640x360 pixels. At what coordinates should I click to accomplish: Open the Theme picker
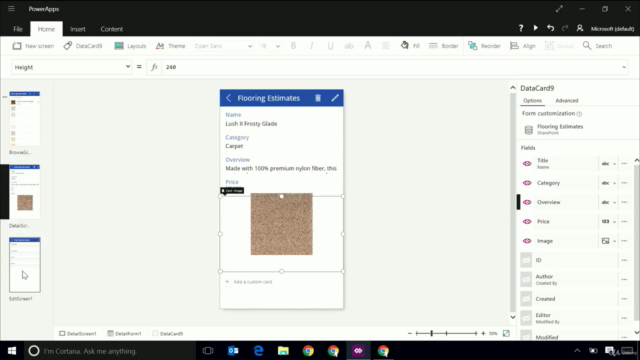pos(171,46)
